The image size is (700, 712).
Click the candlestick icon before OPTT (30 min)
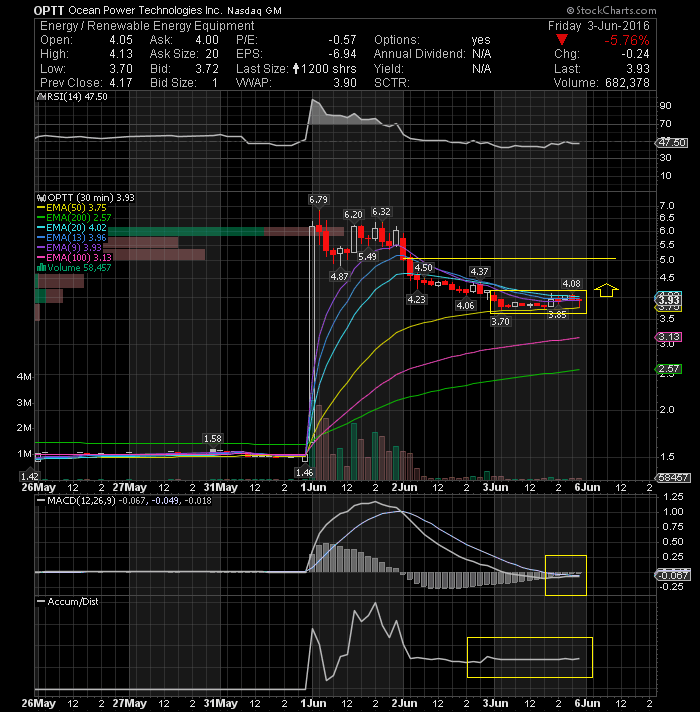point(41,198)
